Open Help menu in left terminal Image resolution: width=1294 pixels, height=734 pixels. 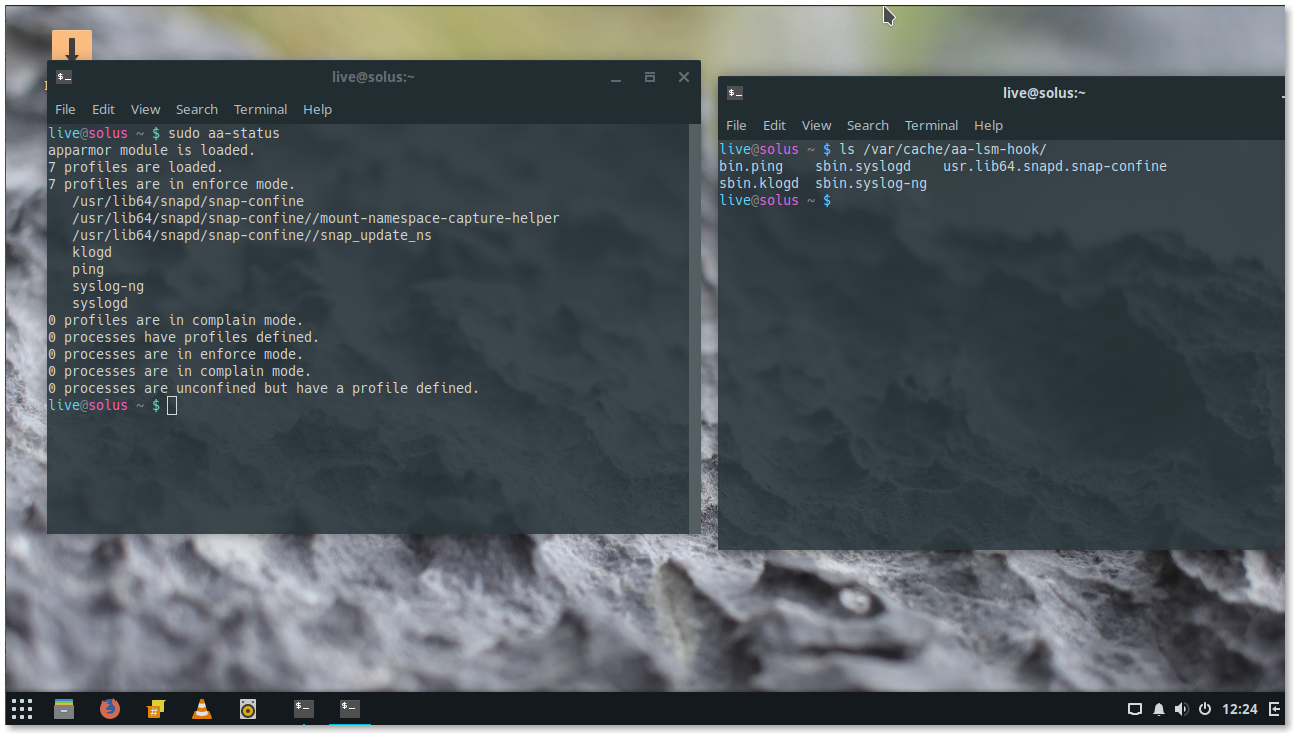317,109
